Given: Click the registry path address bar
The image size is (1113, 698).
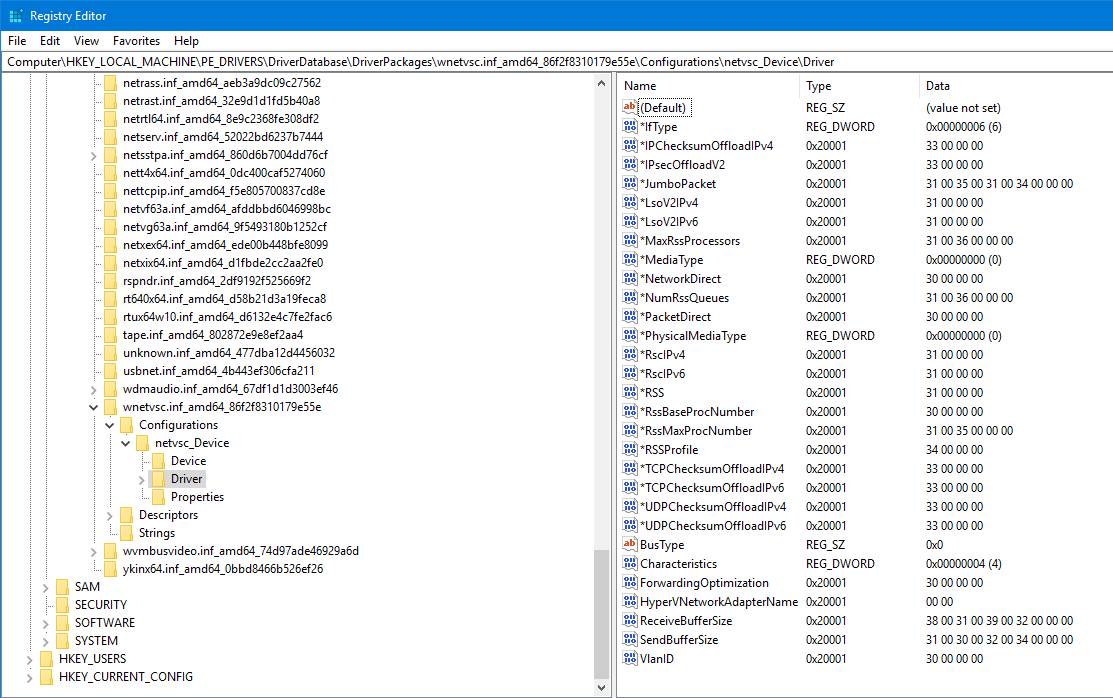Looking at the screenshot, I should coord(556,61).
